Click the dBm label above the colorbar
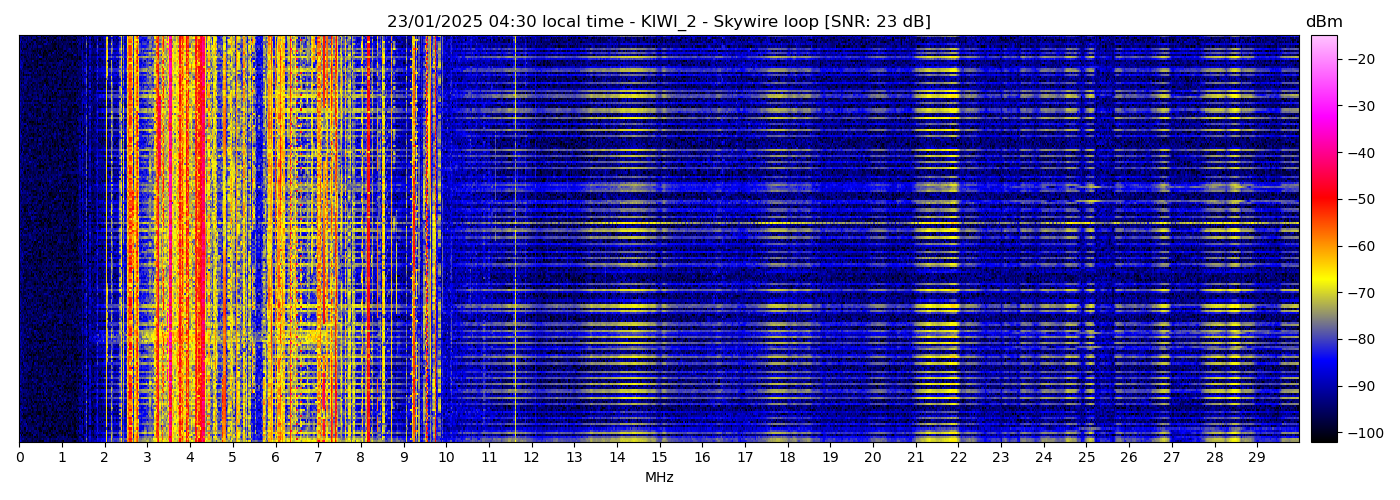The image size is (1400, 500). tap(1323, 22)
